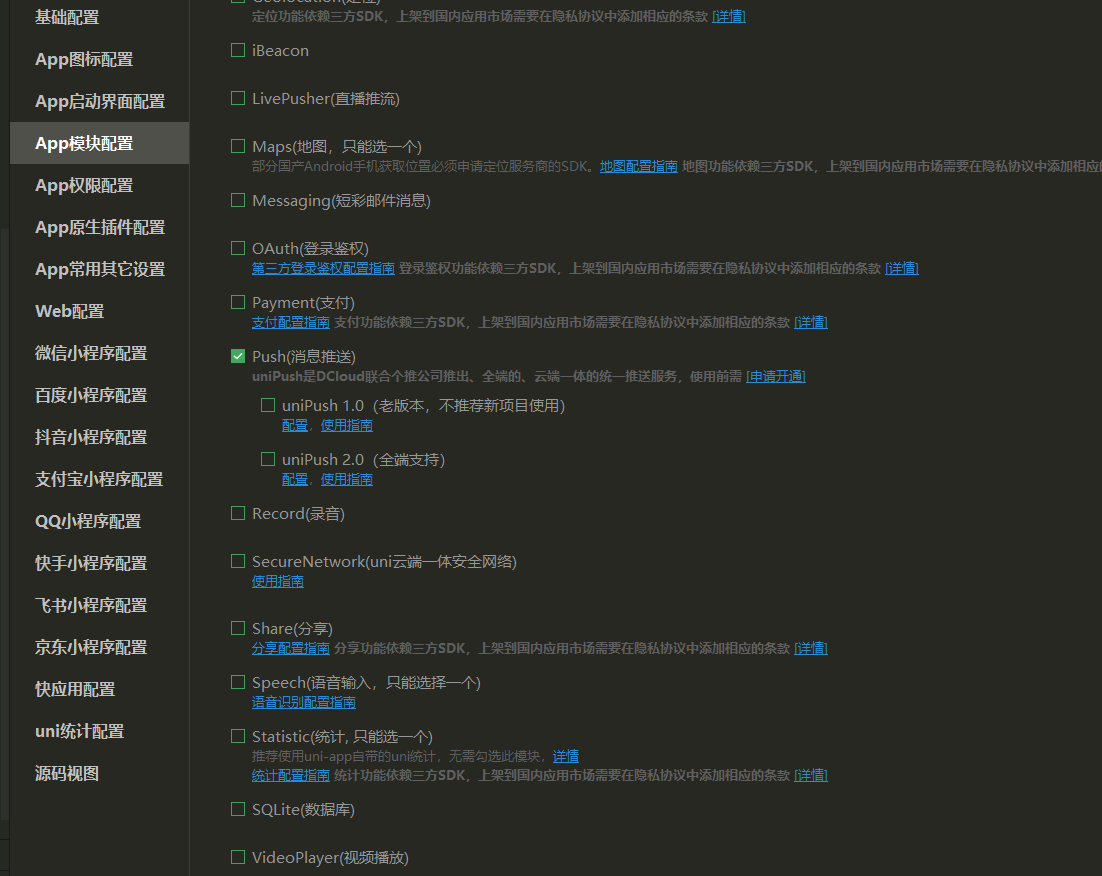
Task: Enable Payment(支付) module checkbox
Action: click(238, 302)
